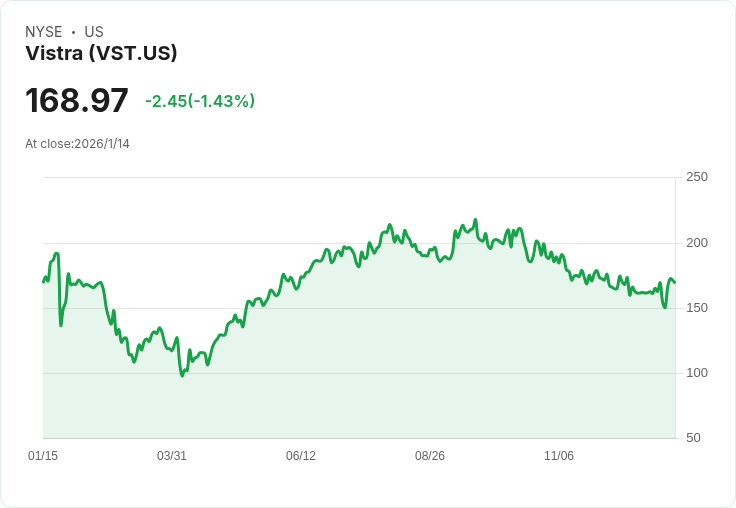736x508 pixels.
Task: Select the 08/26 date on the x-axis
Action: tap(430, 456)
